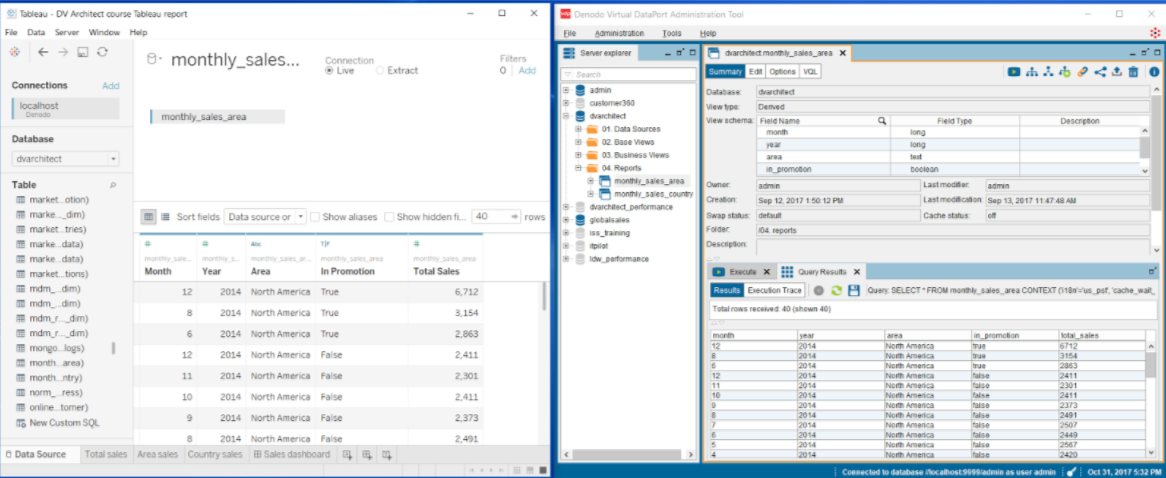Switch to metadata list view in Tableau
1166x478 pixels.
[165, 216]
